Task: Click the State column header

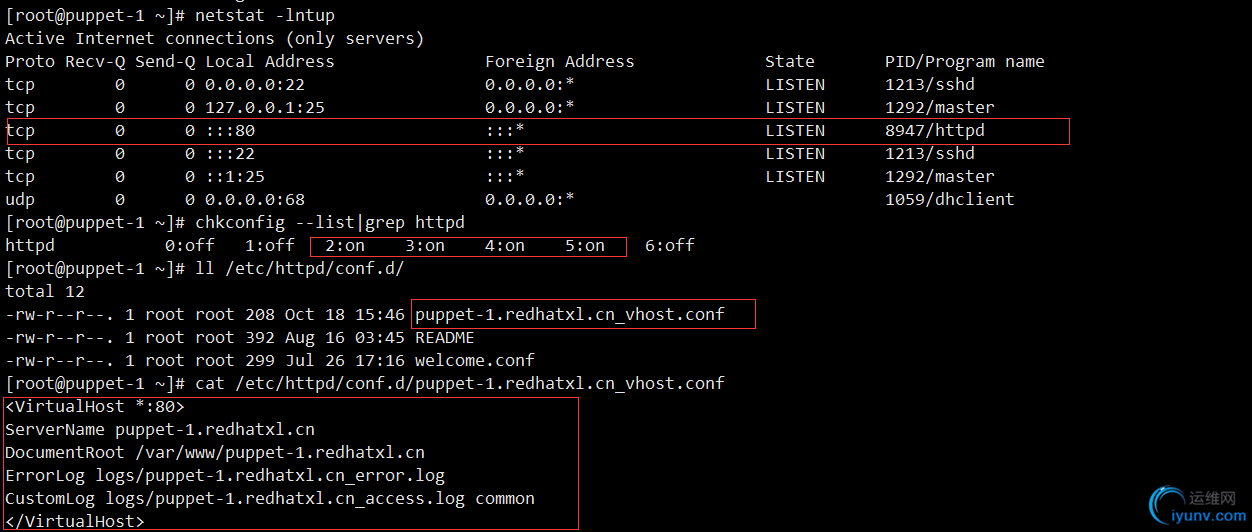Action: [789, 61]
